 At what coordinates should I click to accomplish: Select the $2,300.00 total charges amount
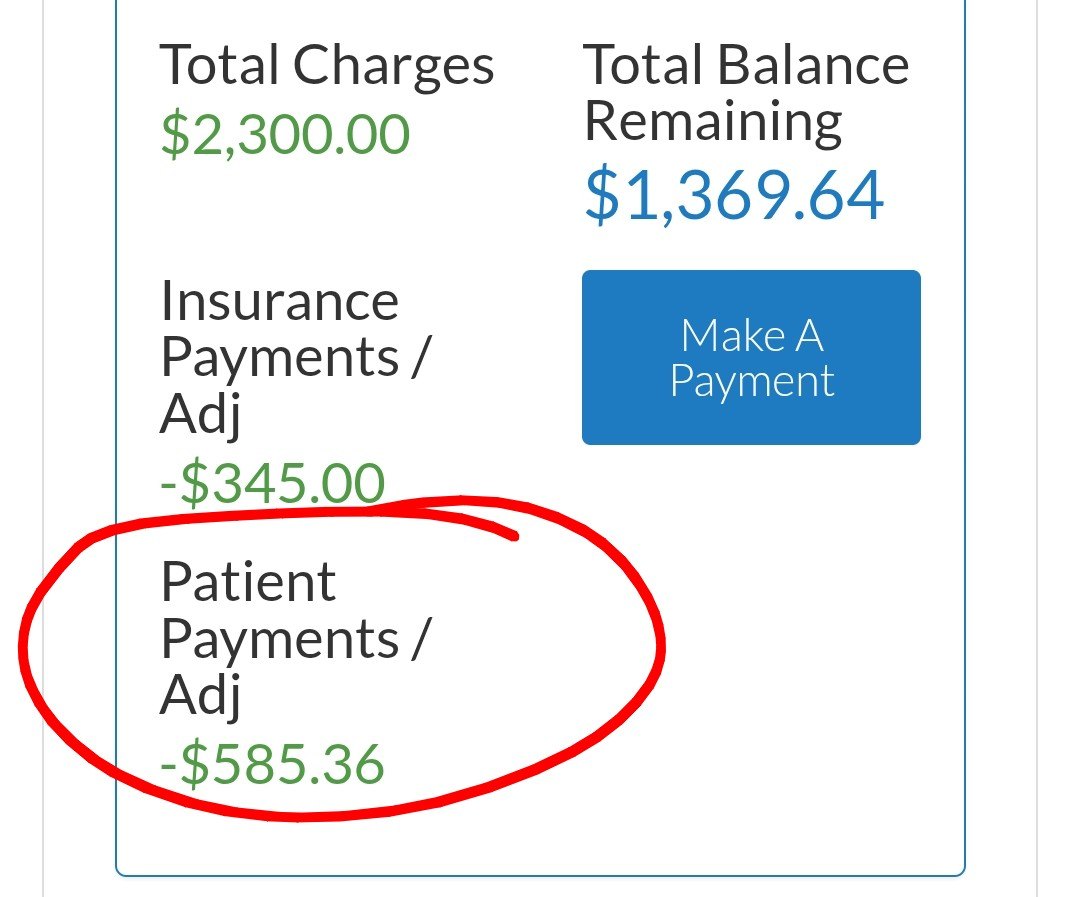click(x=285, y=134)
